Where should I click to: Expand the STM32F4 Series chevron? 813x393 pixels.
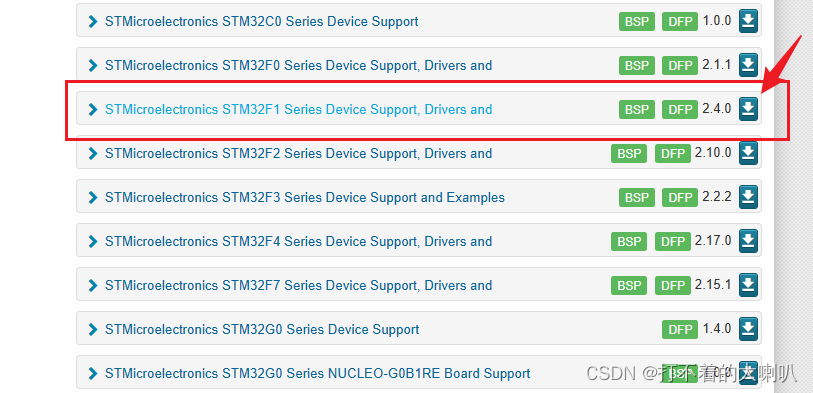coord(93,242)
